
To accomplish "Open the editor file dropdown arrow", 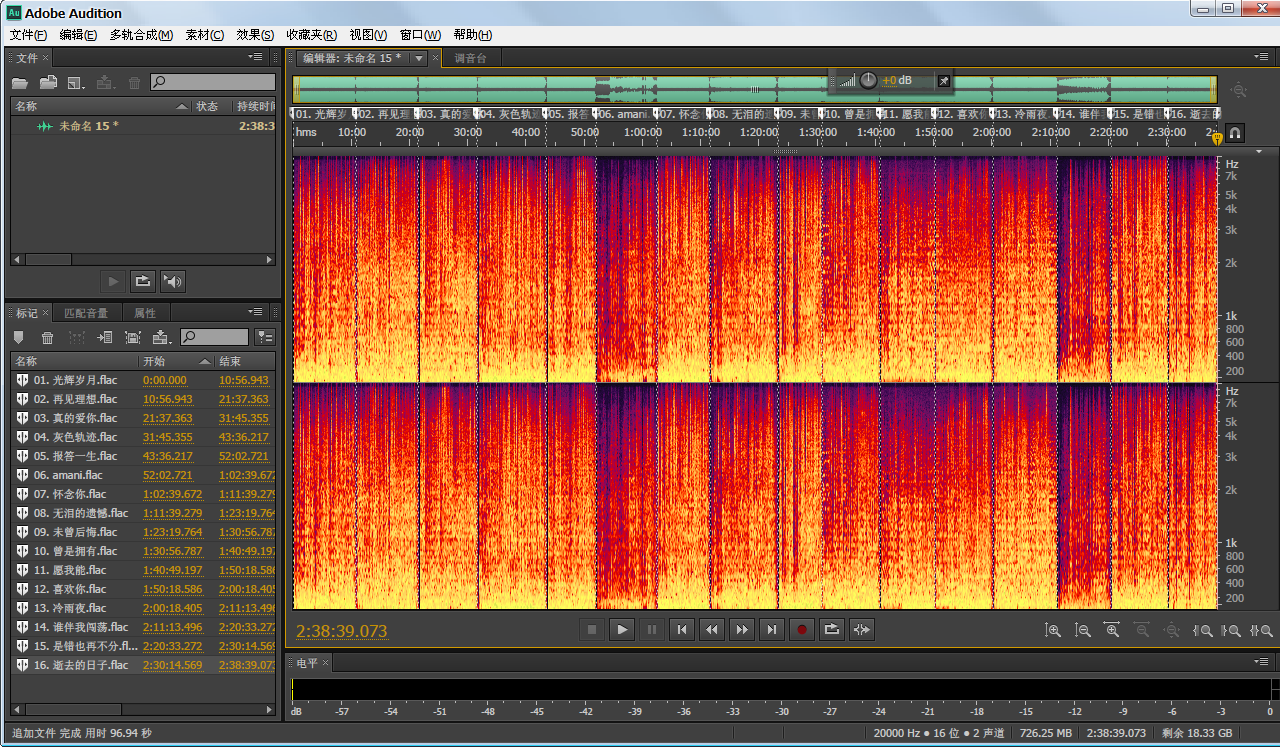I will pos(420,58).
